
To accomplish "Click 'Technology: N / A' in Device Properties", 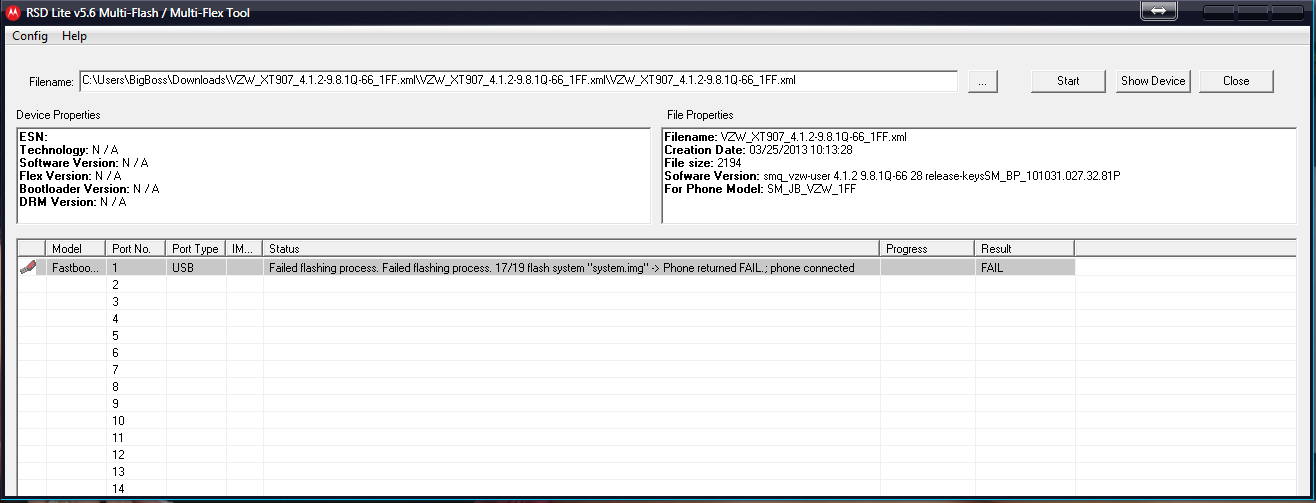I will point(68,150).
